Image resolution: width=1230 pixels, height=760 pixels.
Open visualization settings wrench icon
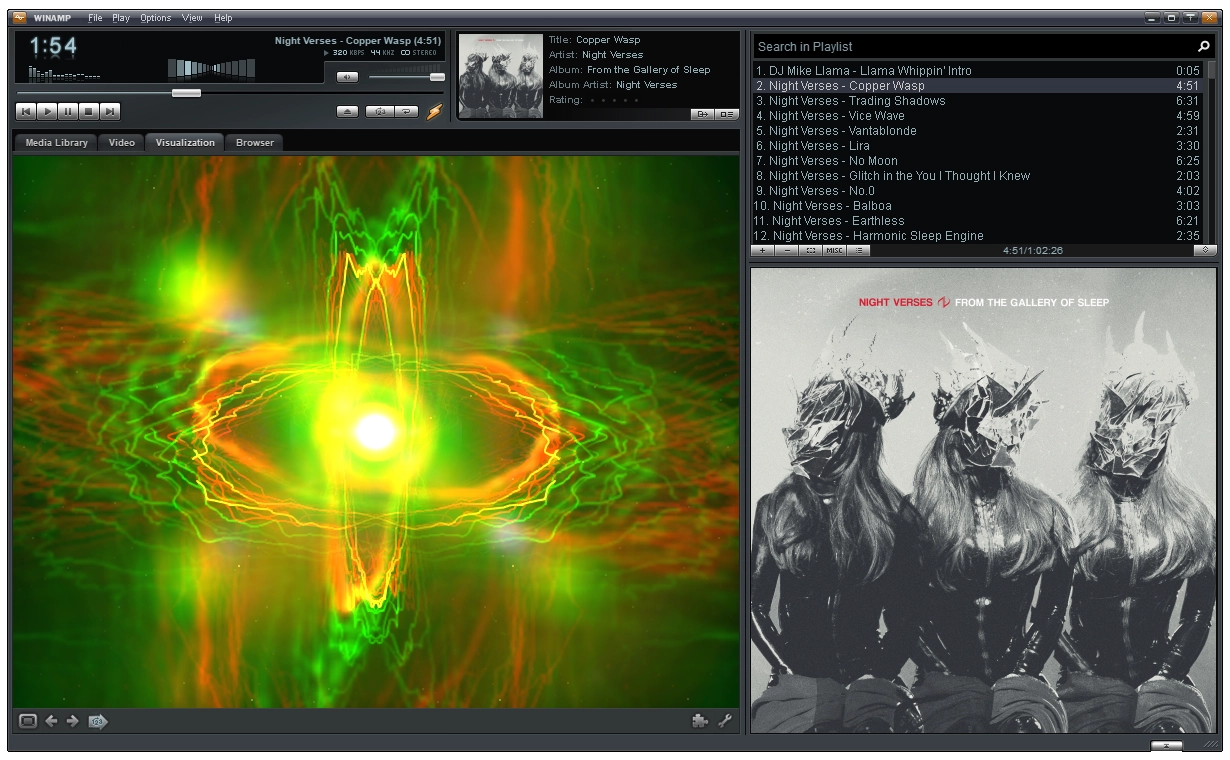725,720
